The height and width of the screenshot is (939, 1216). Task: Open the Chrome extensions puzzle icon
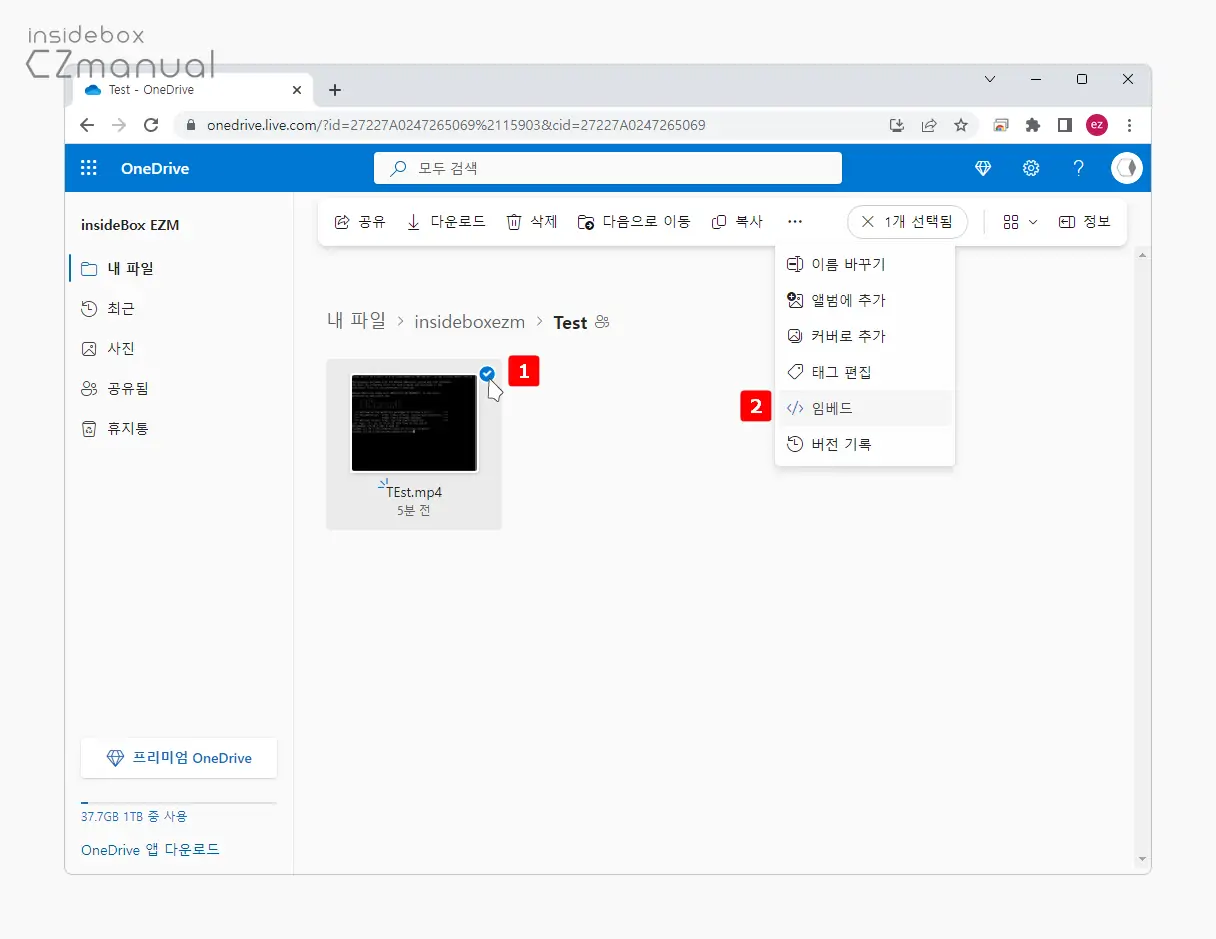pos(1033,125)
